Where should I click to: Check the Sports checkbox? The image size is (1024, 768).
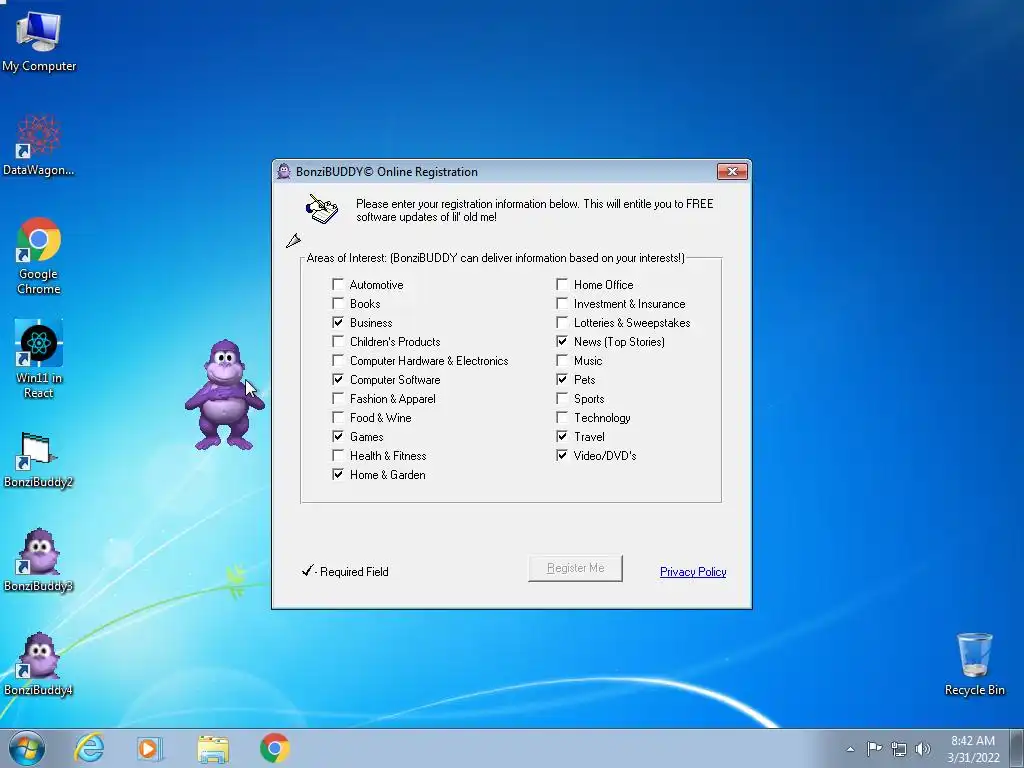pyautogui.click(x=562, y=398)
